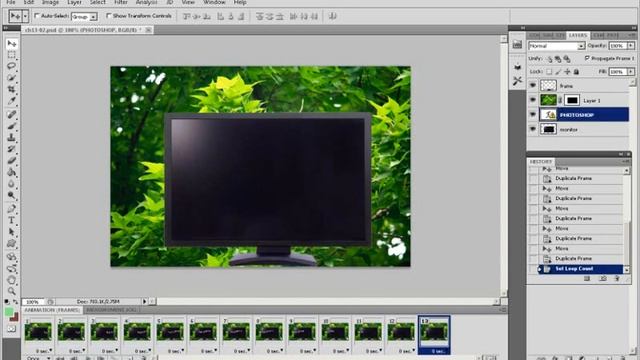This screenshot has height=360, width=640.
Task: Select the Eyedropper tool
Action: (x=11, y=100)
